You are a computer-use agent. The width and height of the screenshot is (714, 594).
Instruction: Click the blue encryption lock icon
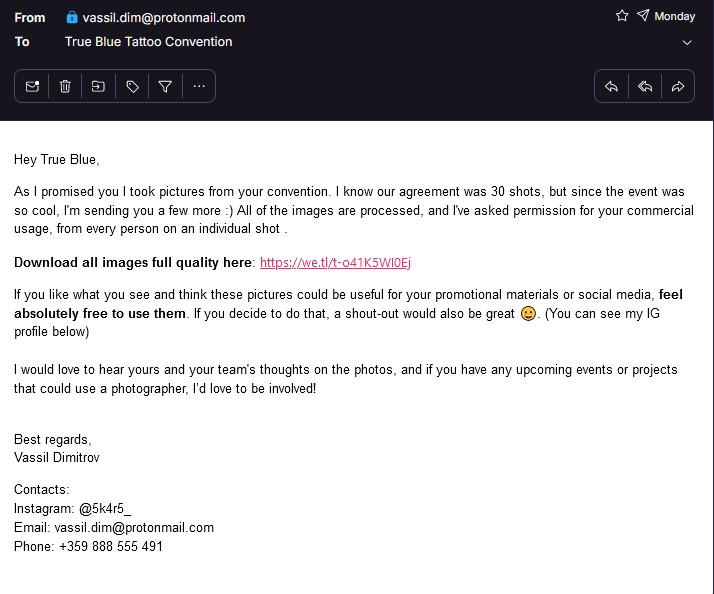[x=71, y=17]
